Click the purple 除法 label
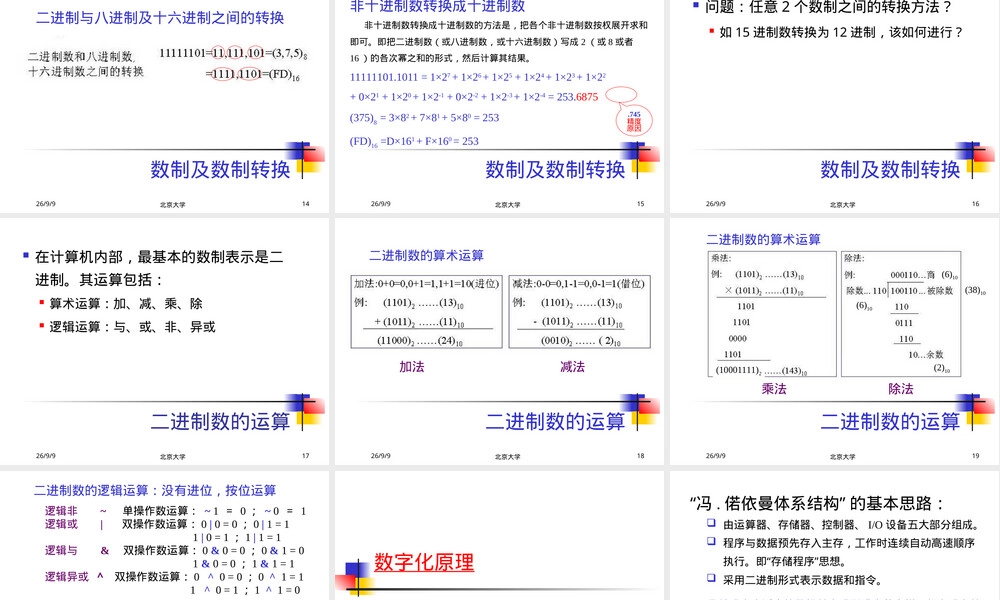Viewport: 1000px width, 600px height. [x=901, y=389]
